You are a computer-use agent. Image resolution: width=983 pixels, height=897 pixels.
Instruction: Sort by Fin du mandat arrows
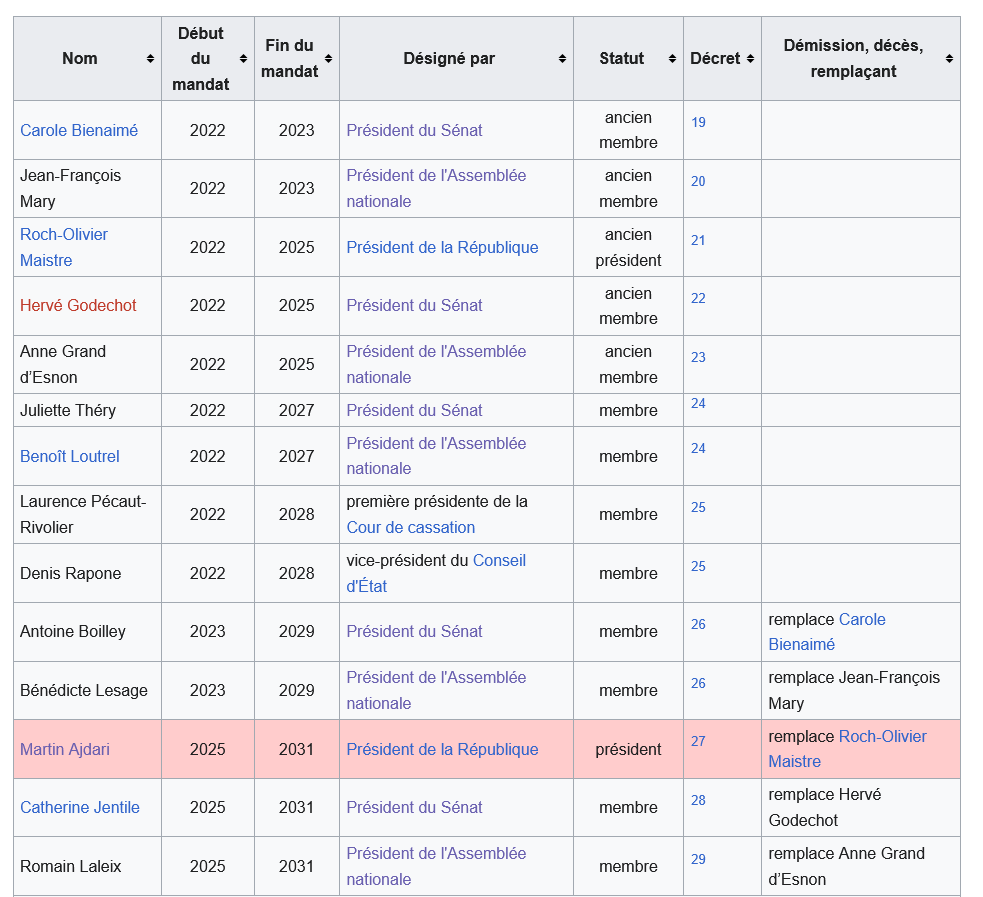(329, 58)
